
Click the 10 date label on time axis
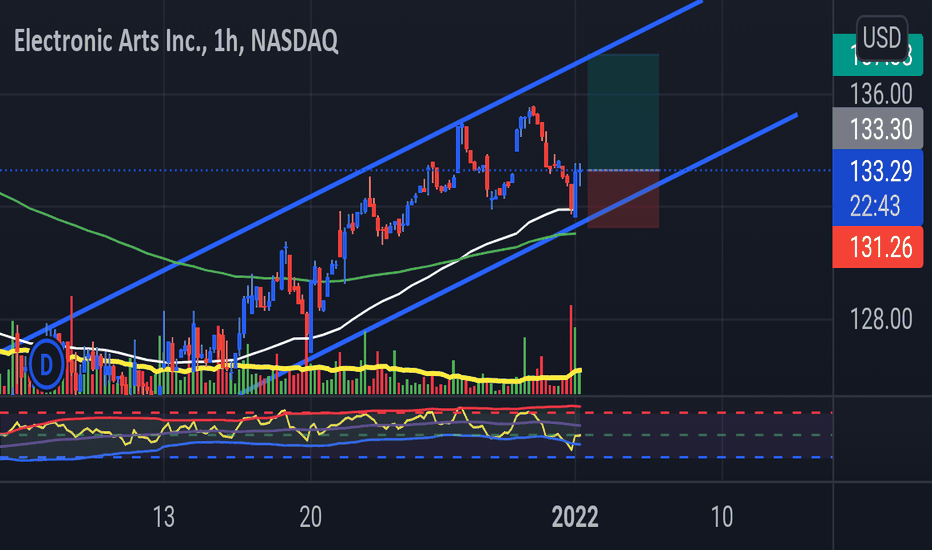(722, 517)
